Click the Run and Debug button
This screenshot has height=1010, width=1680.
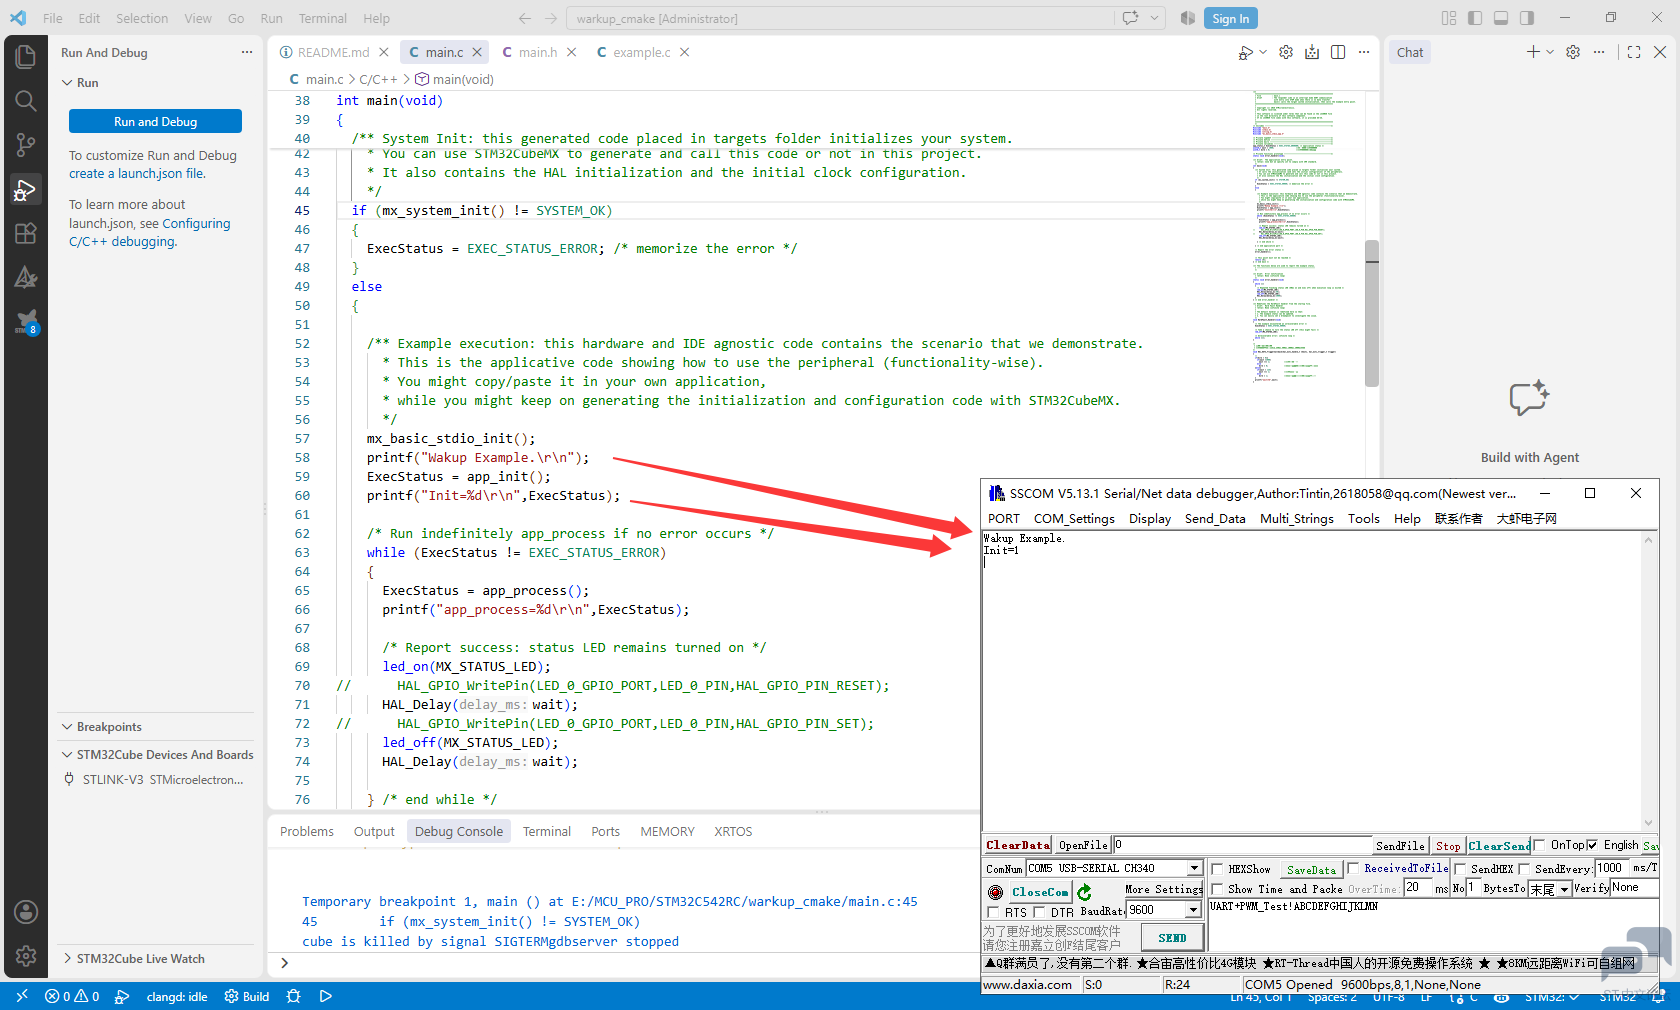click(x=155, y=121)
